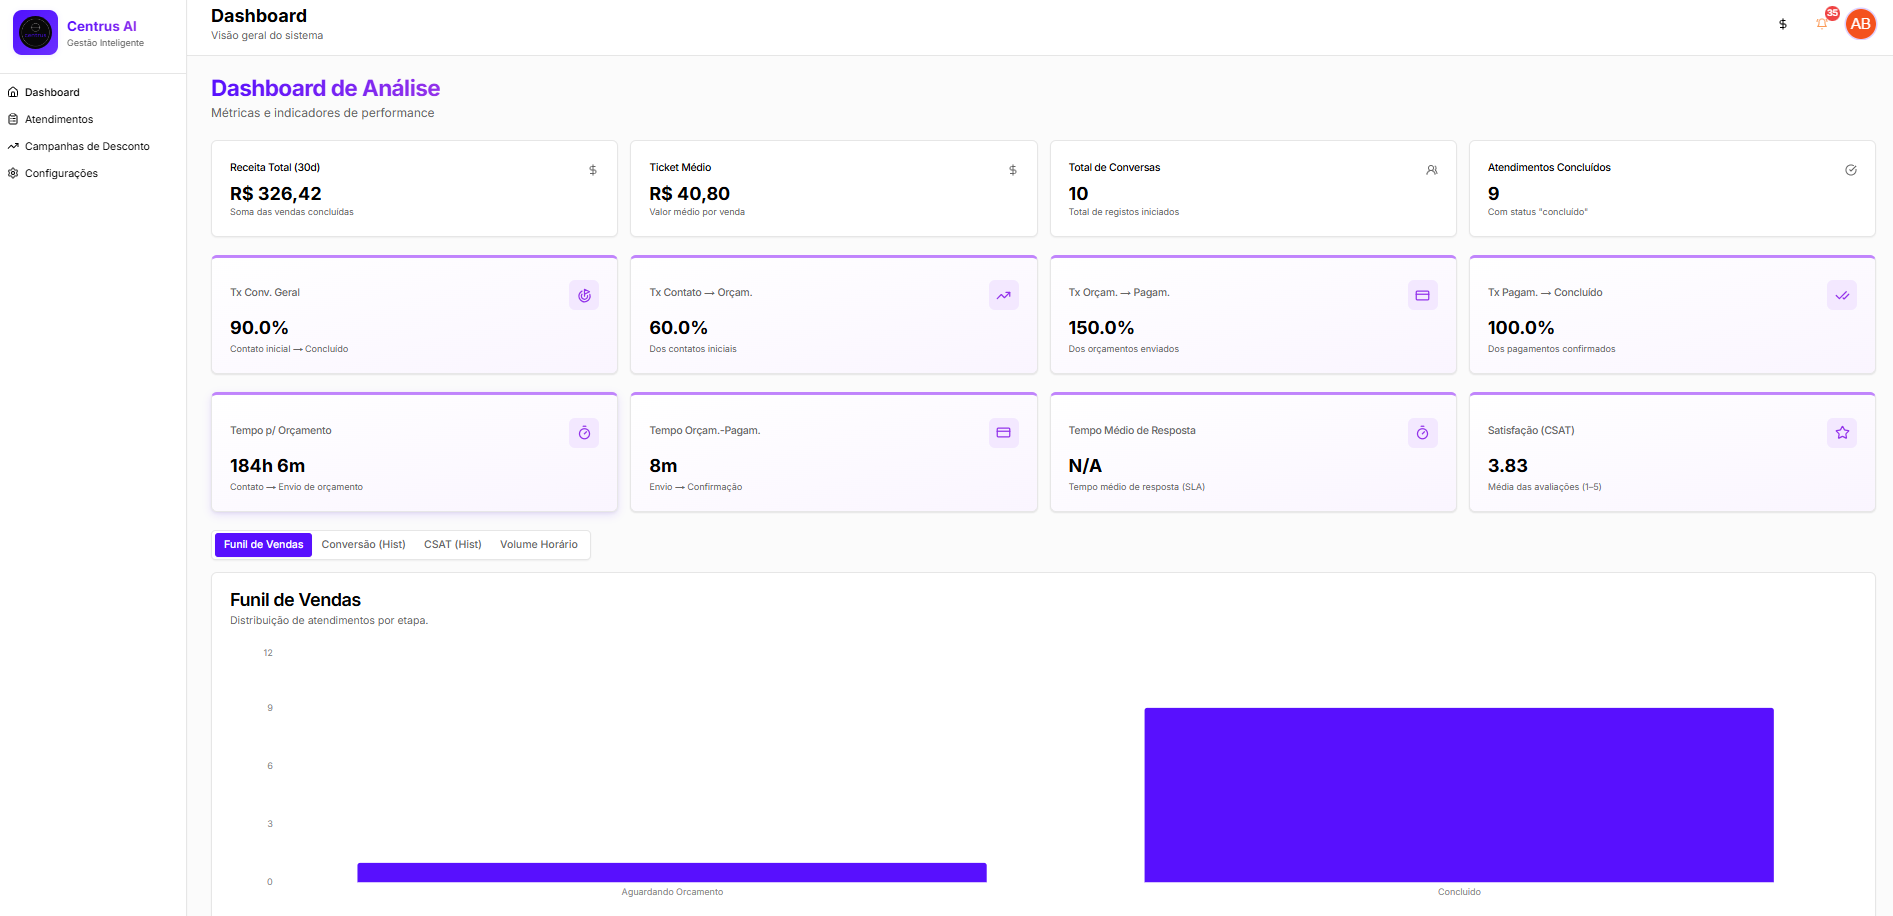The image size is (1893, 916).
Task: Select the Funil de Vendas view button
Action: (x=262, y=544)
